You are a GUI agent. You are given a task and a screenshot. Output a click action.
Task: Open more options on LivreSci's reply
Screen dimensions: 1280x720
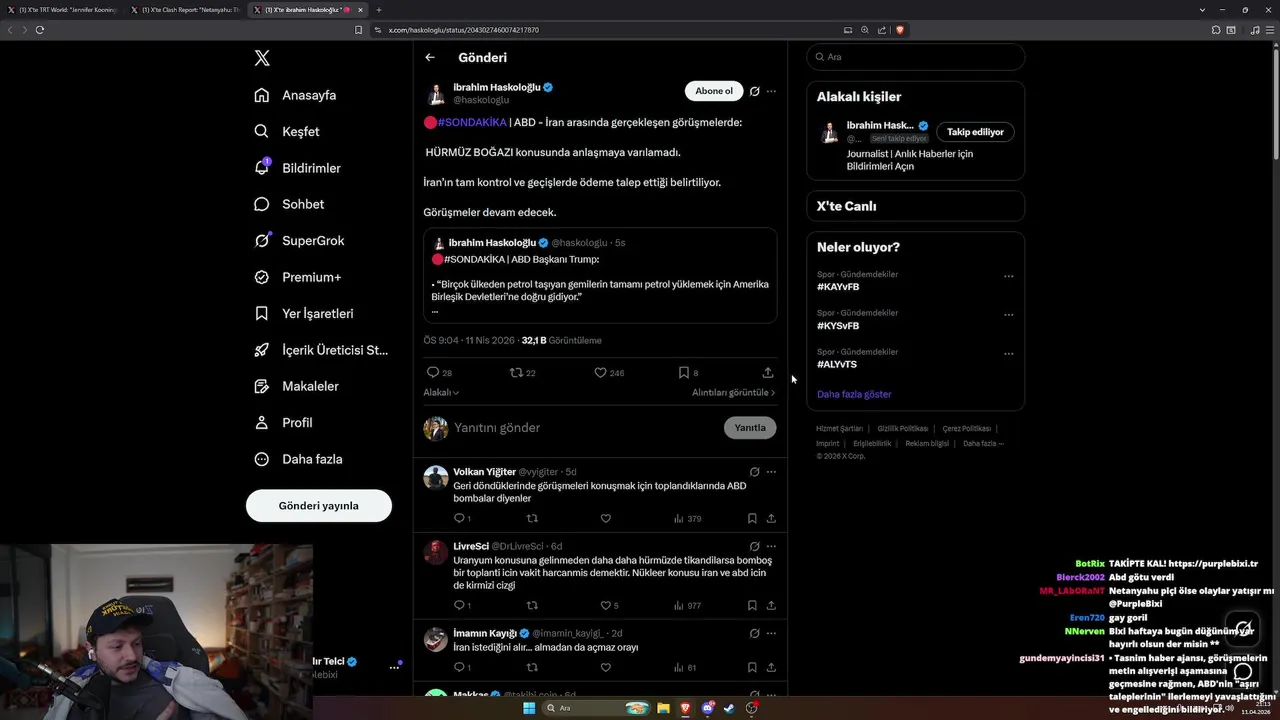click(x=771, y=546)
